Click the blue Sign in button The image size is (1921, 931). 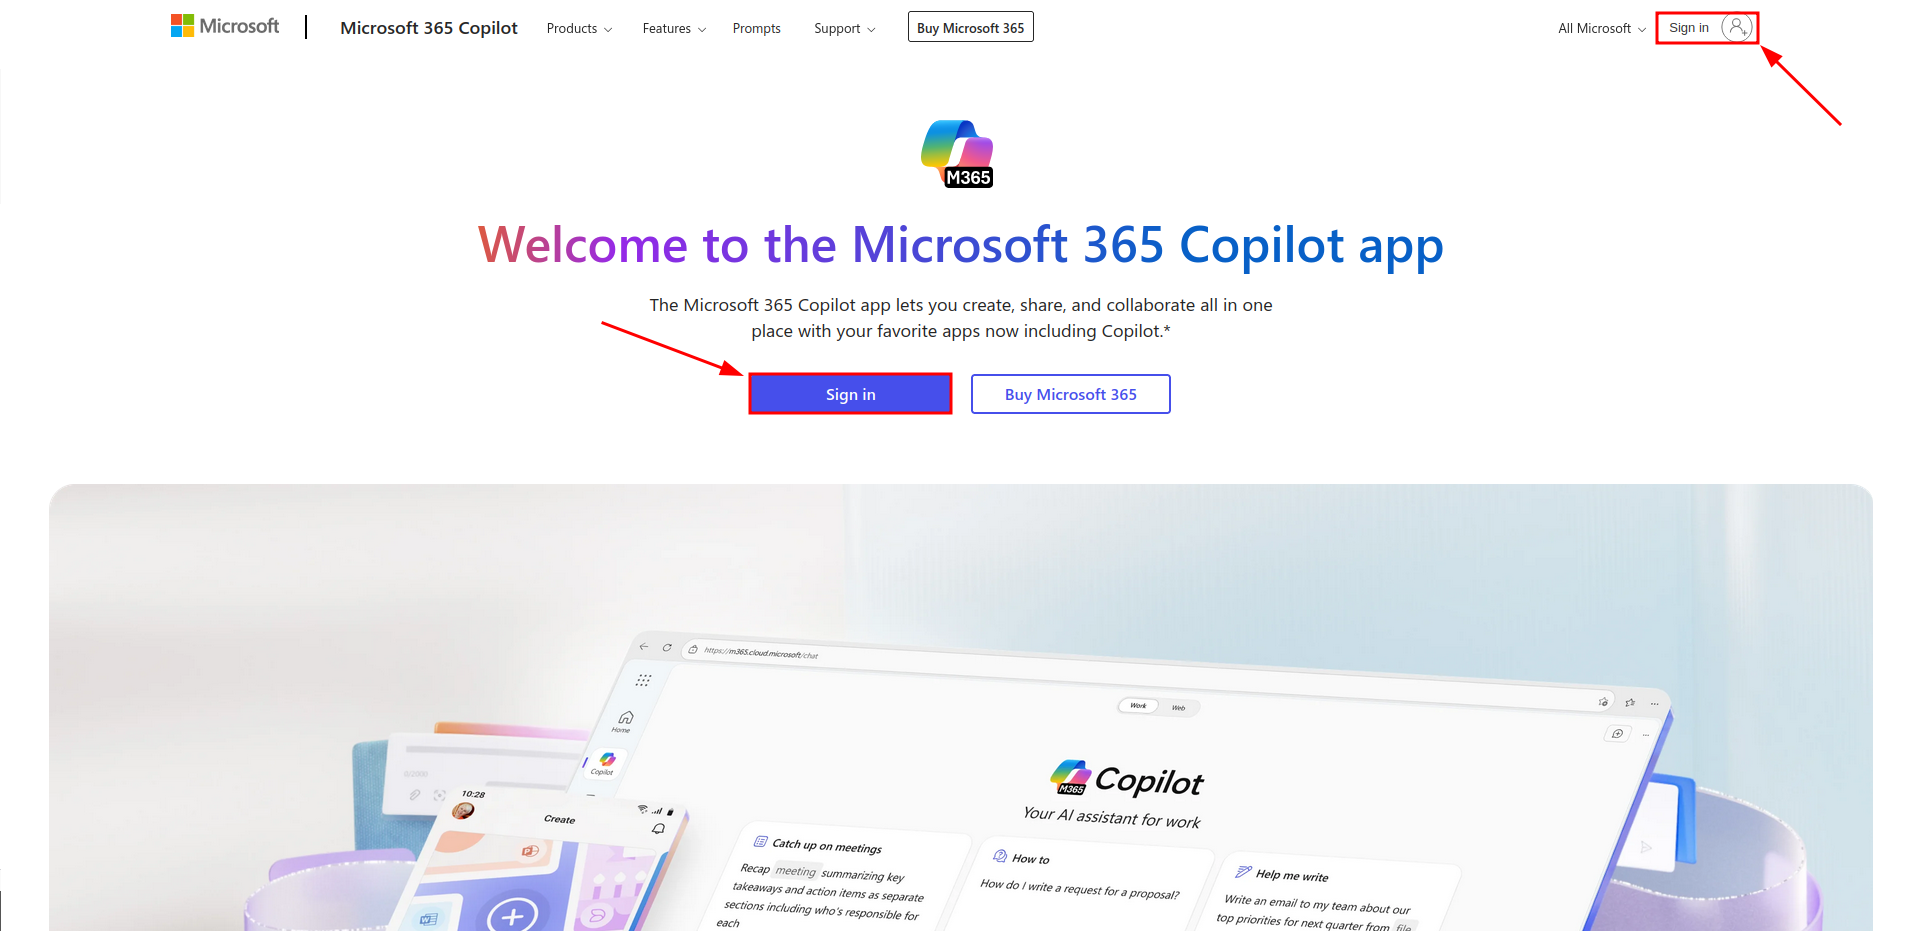(x=850, y=394)
